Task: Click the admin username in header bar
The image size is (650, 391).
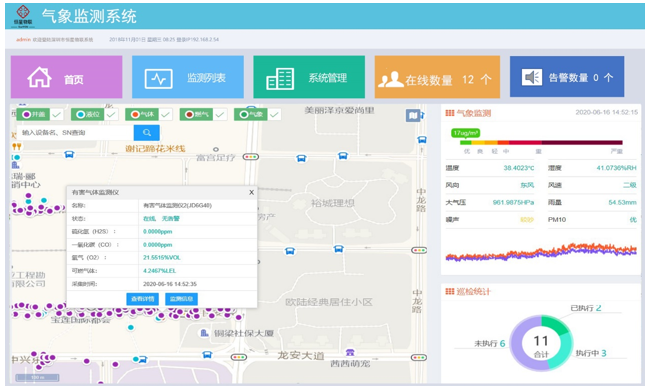Action: coord(23,39)
